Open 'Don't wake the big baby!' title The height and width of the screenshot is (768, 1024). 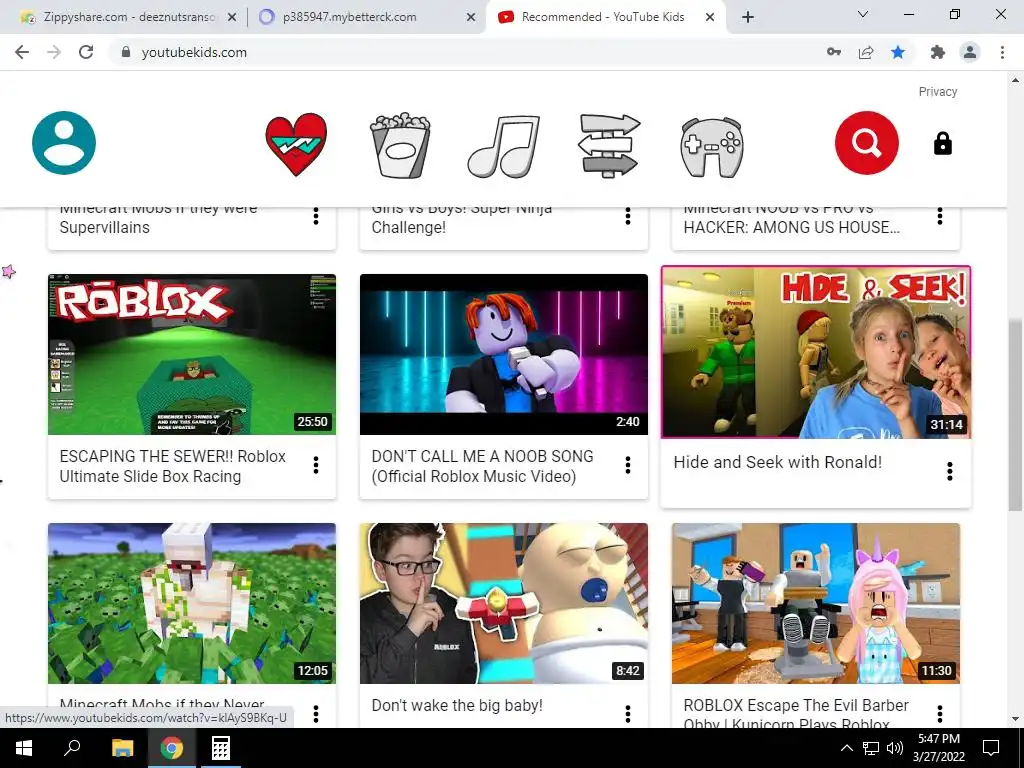[x=457, y=705]
